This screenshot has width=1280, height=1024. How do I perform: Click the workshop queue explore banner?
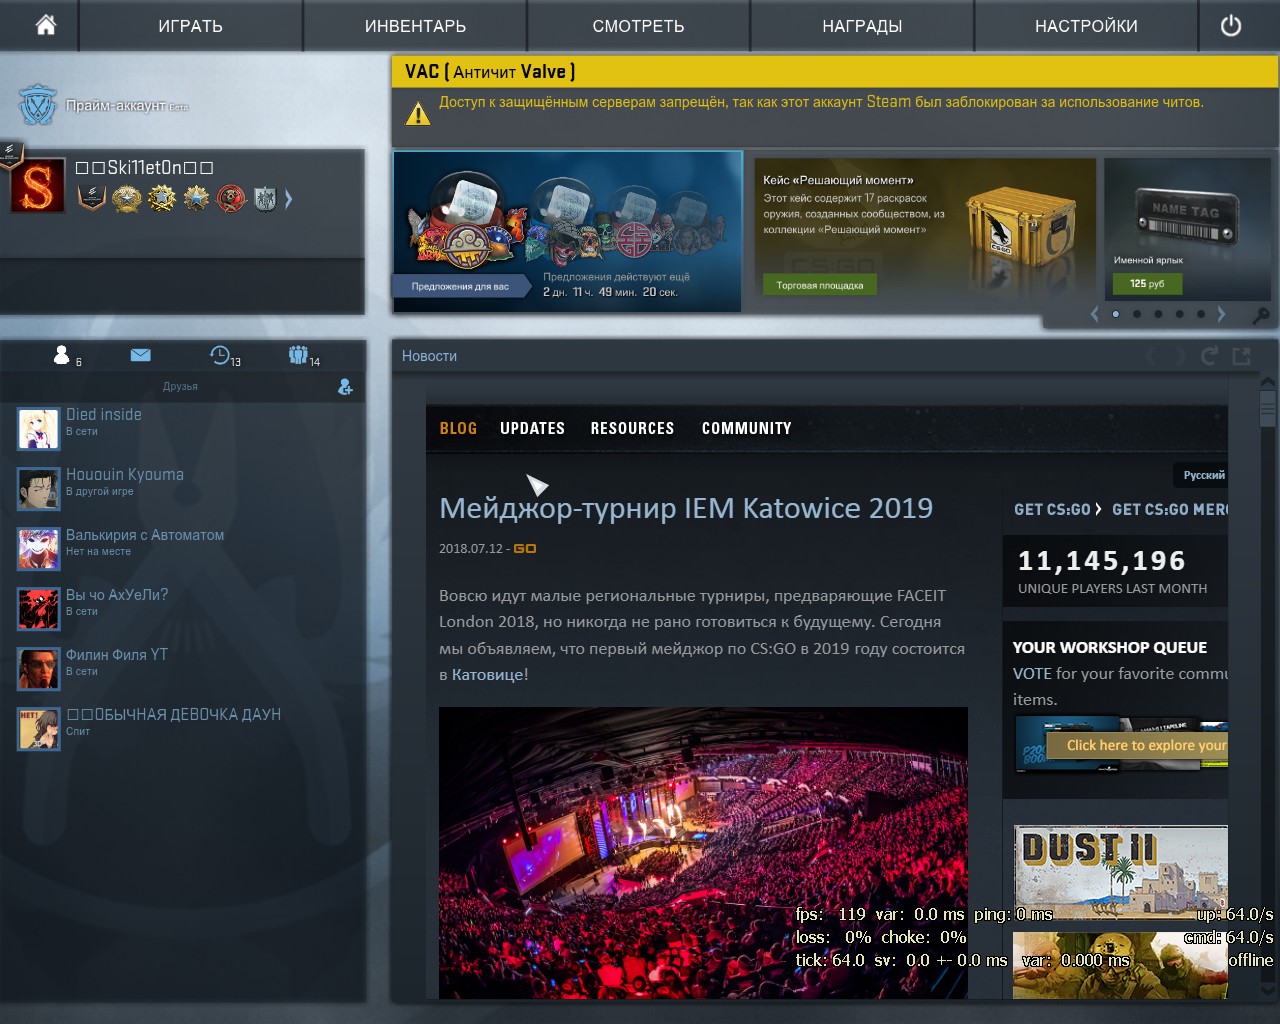1121,745
